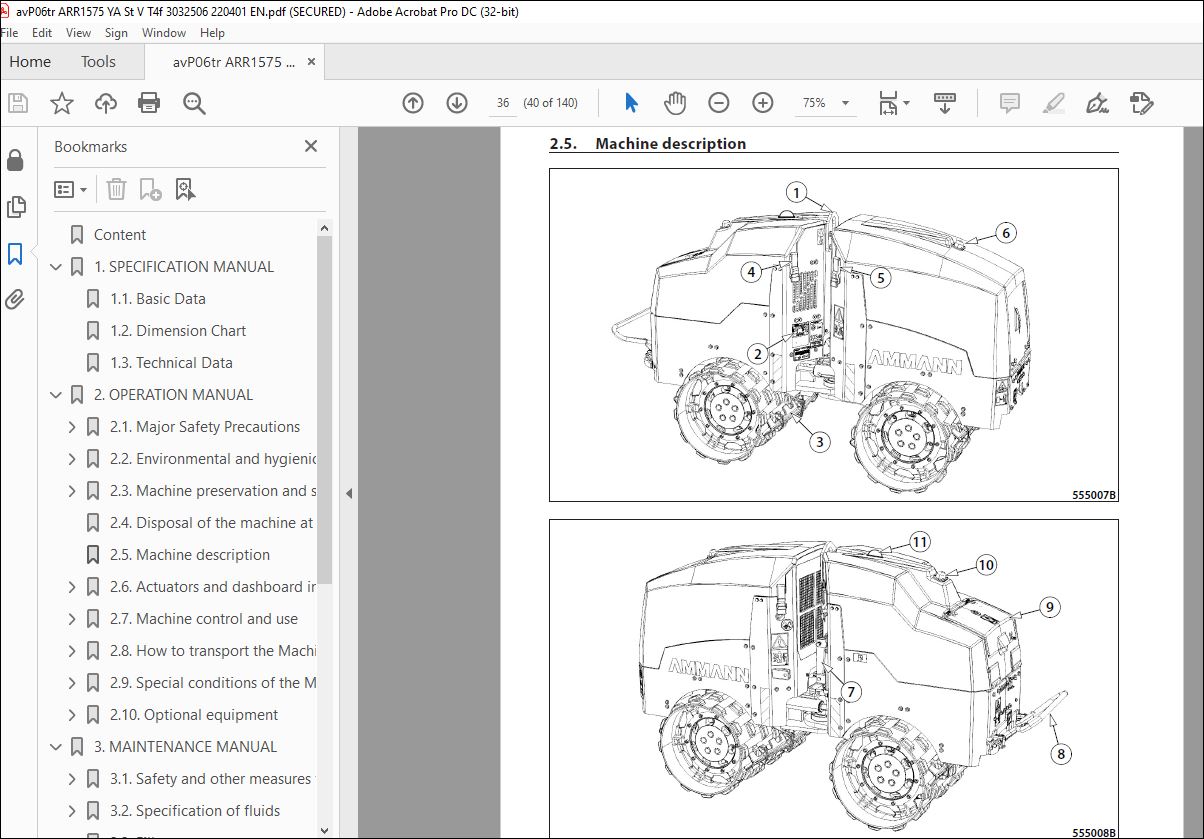Open the File menu
Image resolution: width=1204 pixels, height=839 pixels.
11,33
